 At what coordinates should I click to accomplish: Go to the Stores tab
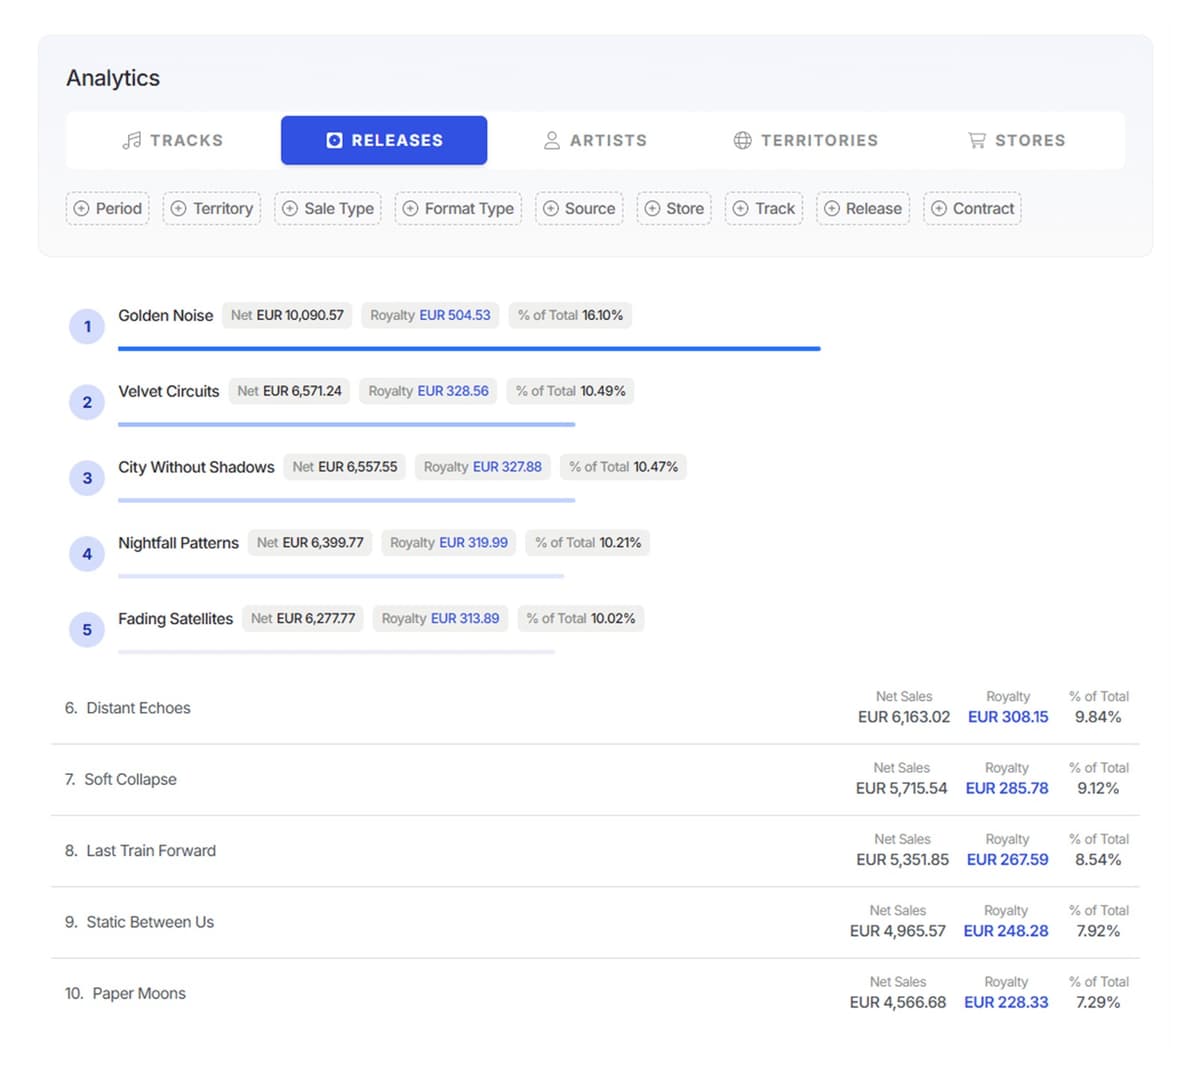(1017, 140)
